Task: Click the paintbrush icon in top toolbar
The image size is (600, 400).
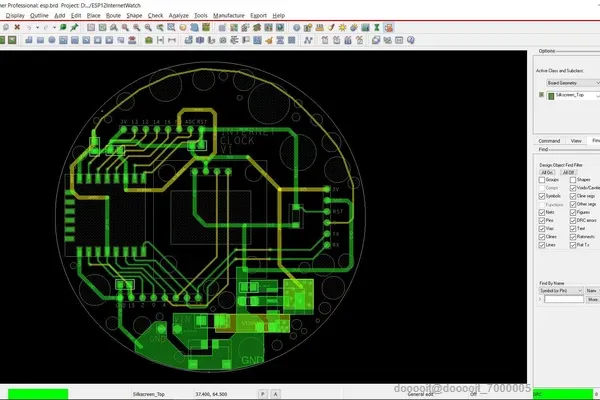Action: (x=331, y=27)
